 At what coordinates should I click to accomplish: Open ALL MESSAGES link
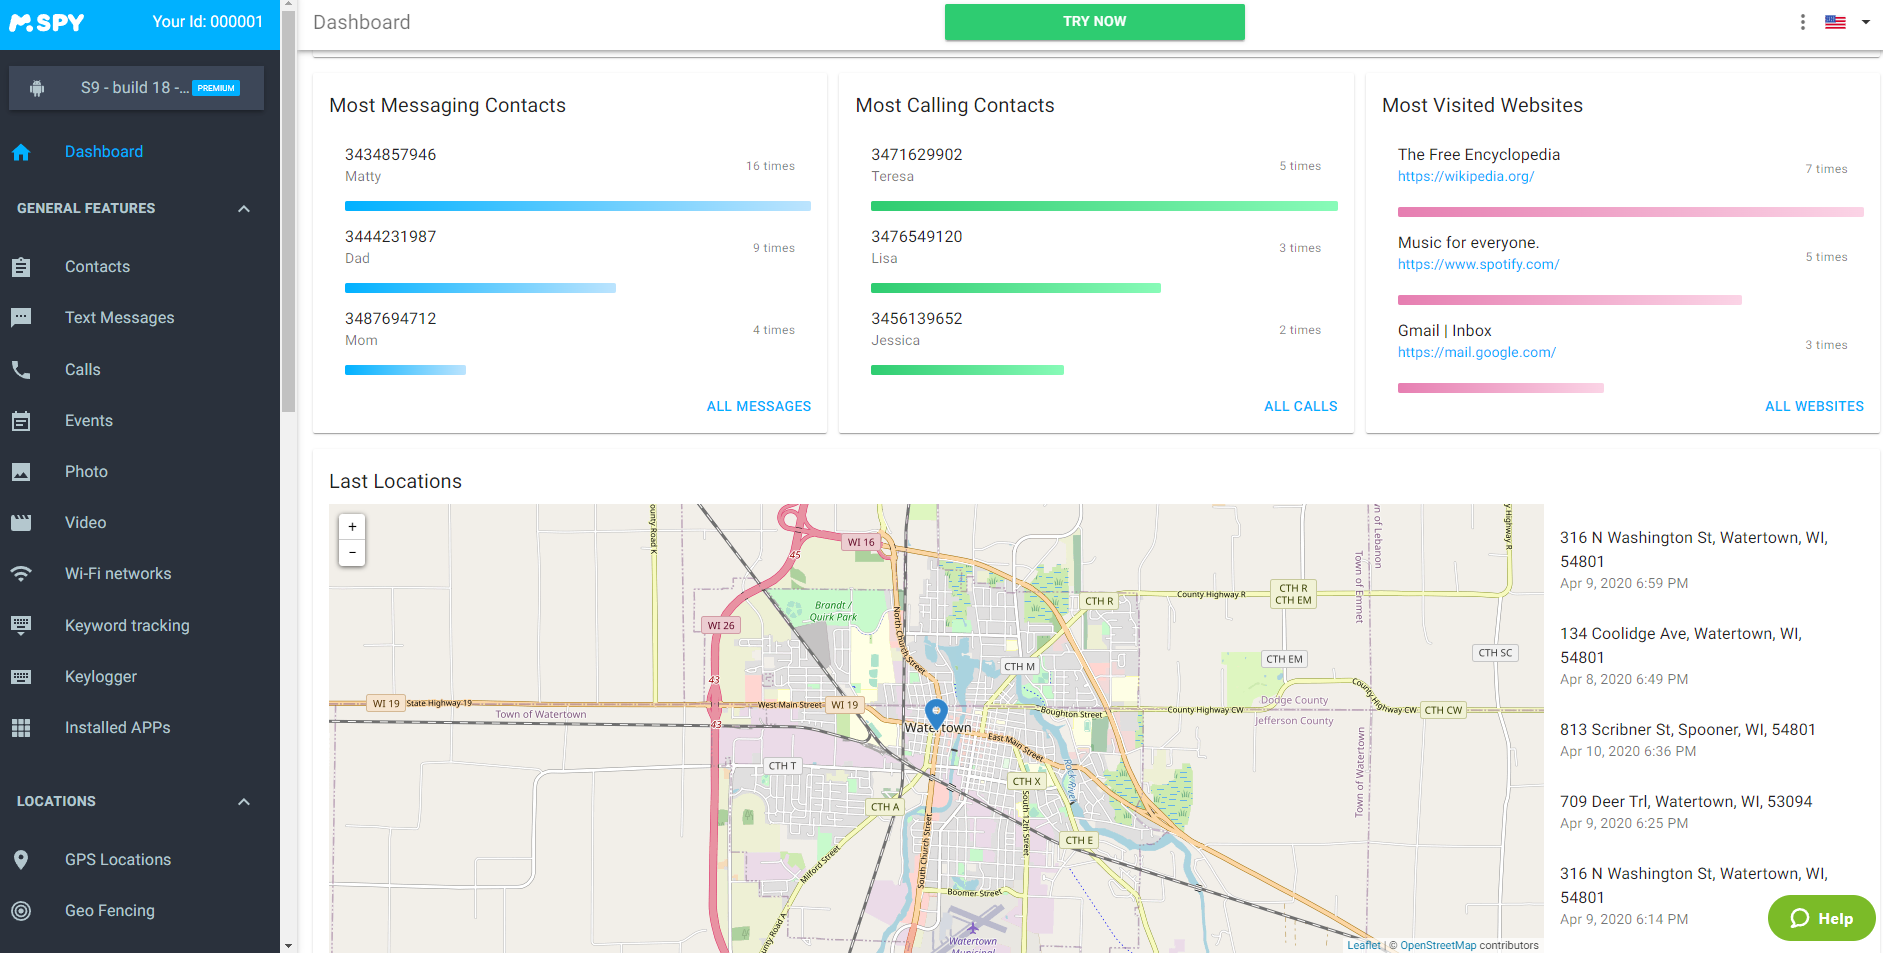coord(759,407)
